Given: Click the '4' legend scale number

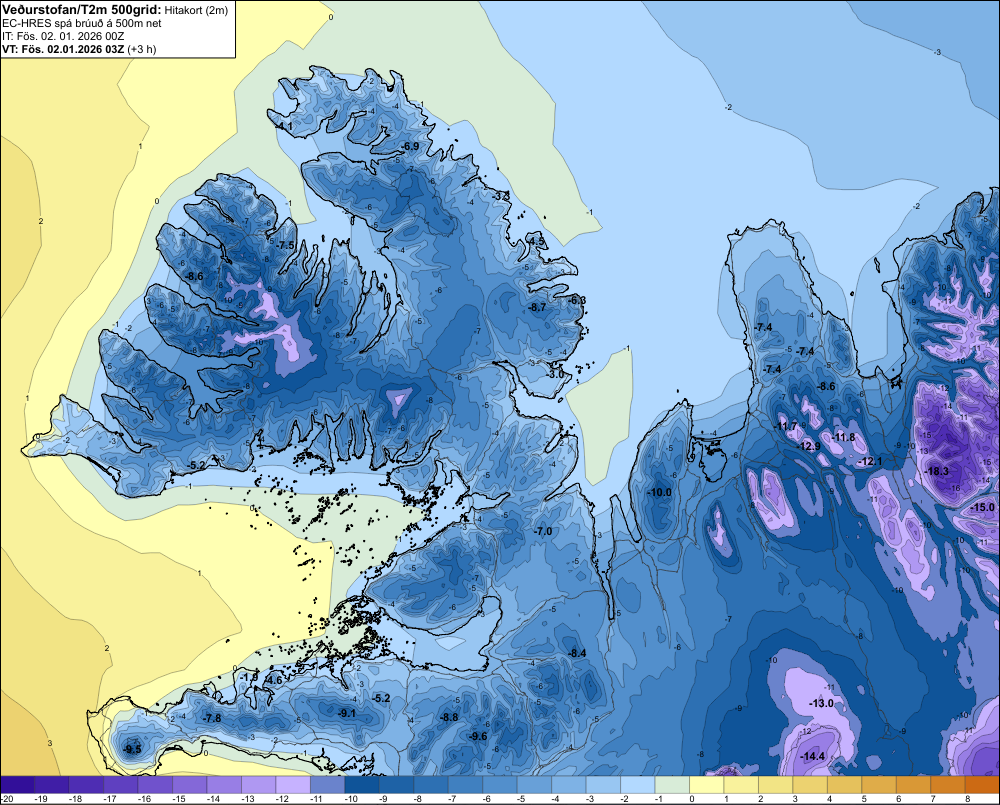Looking at the screenshot, I should click(830, 799).
